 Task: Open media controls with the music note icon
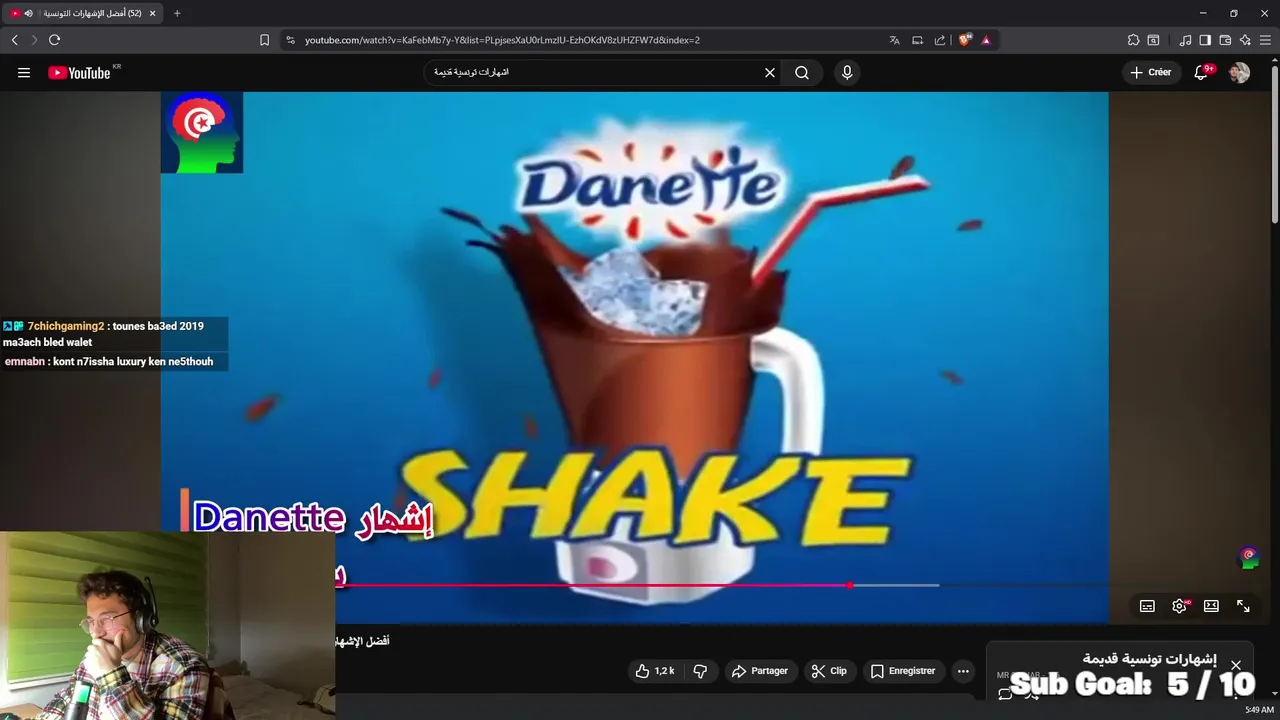point(1185,40)
